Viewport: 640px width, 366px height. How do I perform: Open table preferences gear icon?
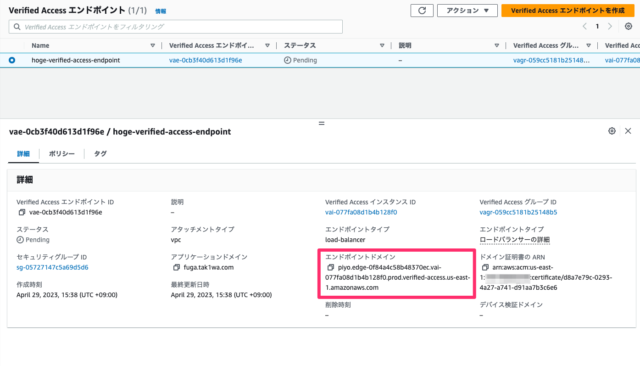tap(628, 26)
